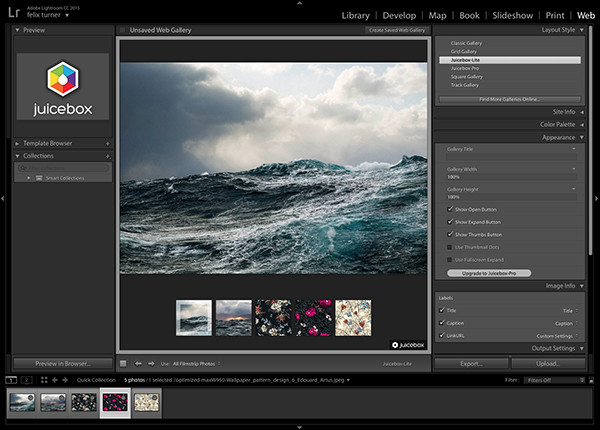Switch to the Develop module

pos(399,16)
